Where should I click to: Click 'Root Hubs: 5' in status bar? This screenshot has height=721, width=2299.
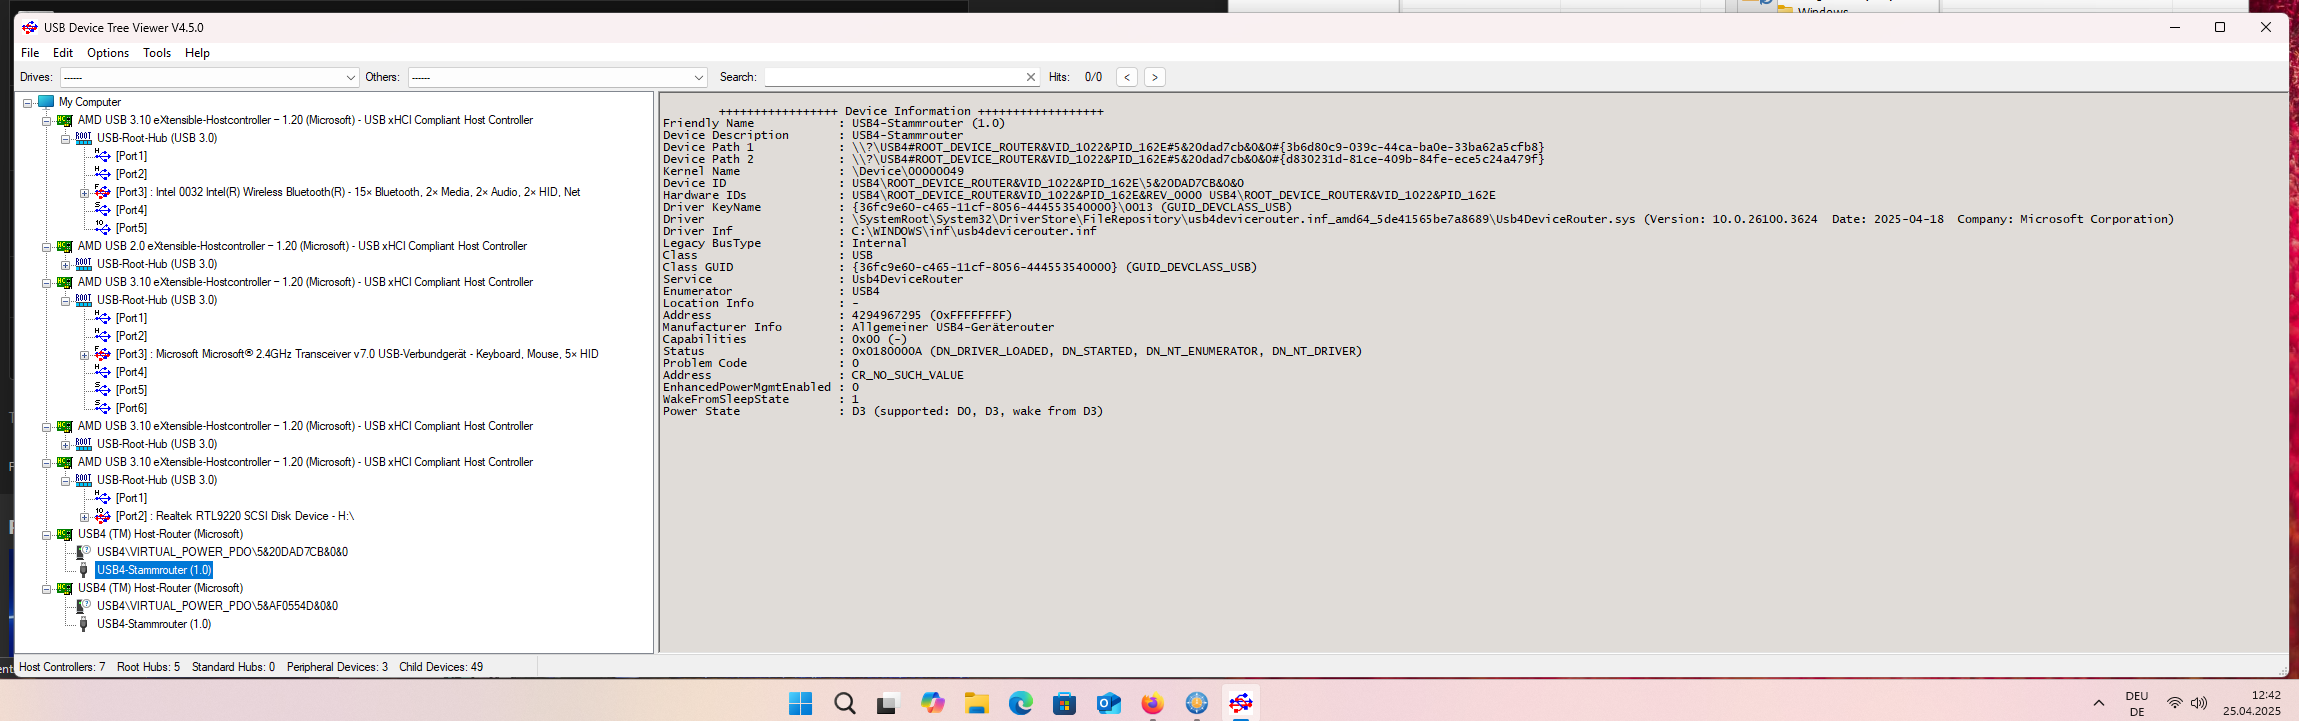148,667
